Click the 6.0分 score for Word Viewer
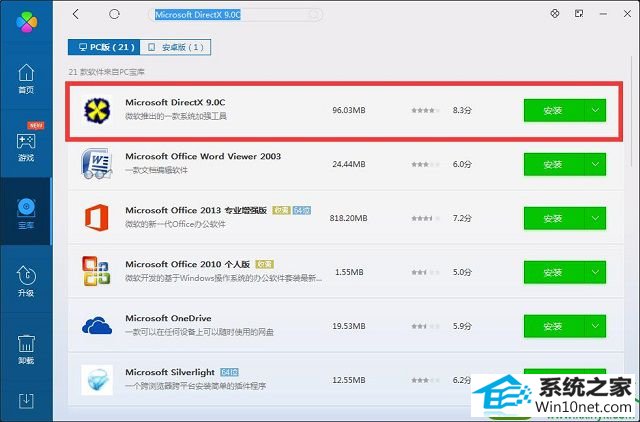The height and width of the screenshot is (422, 640). click(462, 164)
